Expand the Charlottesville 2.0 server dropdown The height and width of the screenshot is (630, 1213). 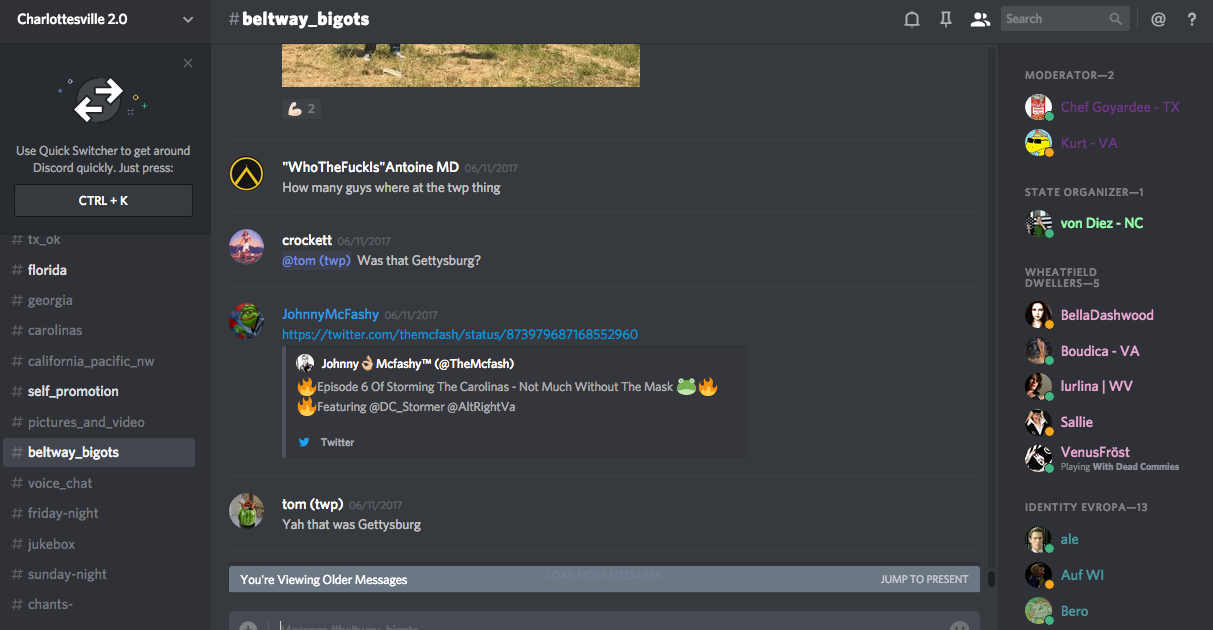coord(188,19)
